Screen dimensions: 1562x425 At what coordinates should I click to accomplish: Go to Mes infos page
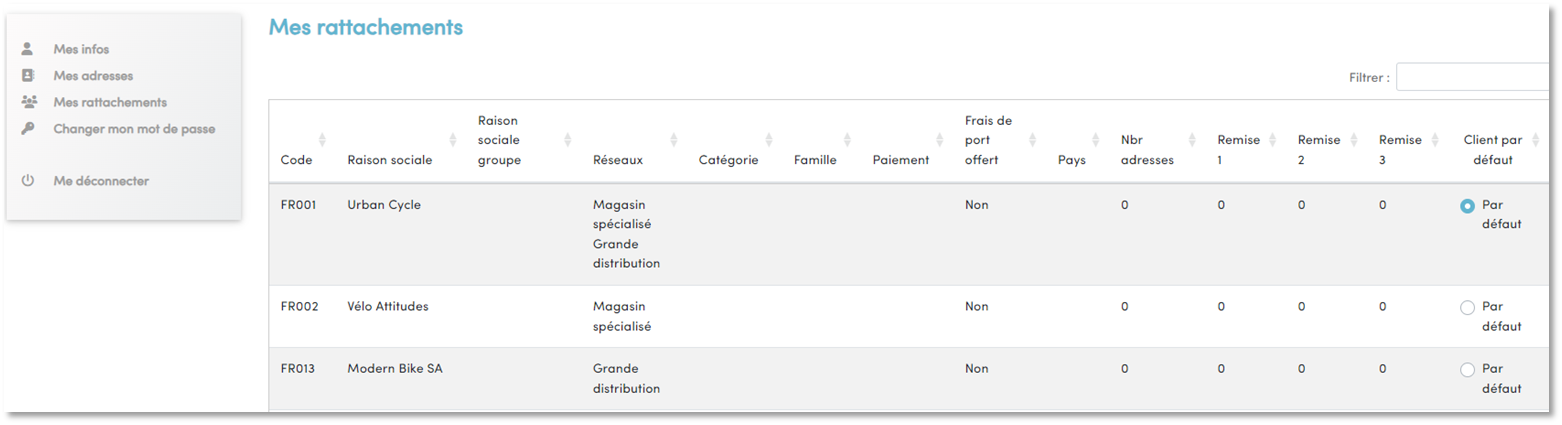[81, 49]
